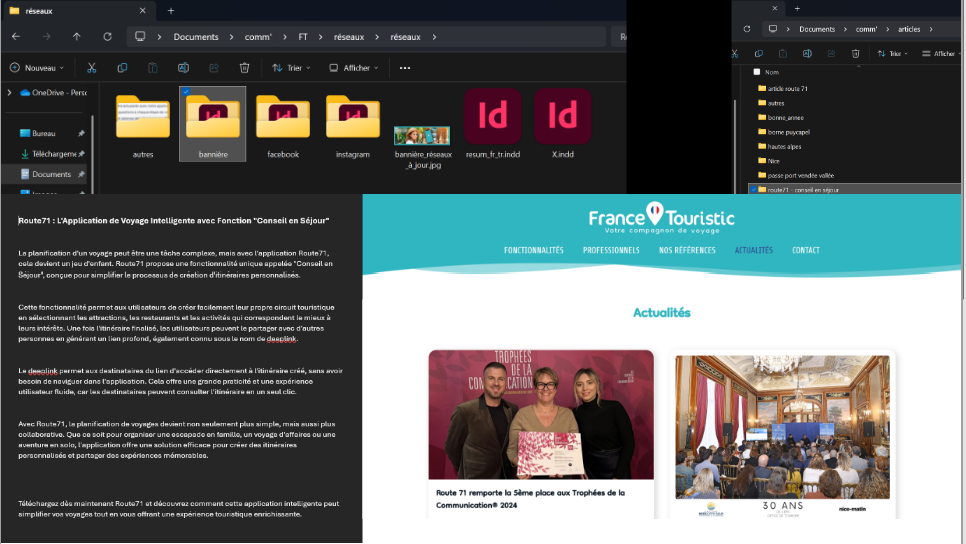Select the autres folder in réseaux window
This screenshot has height=544, width=966.
pyautogui.click(x=143, y=126)
